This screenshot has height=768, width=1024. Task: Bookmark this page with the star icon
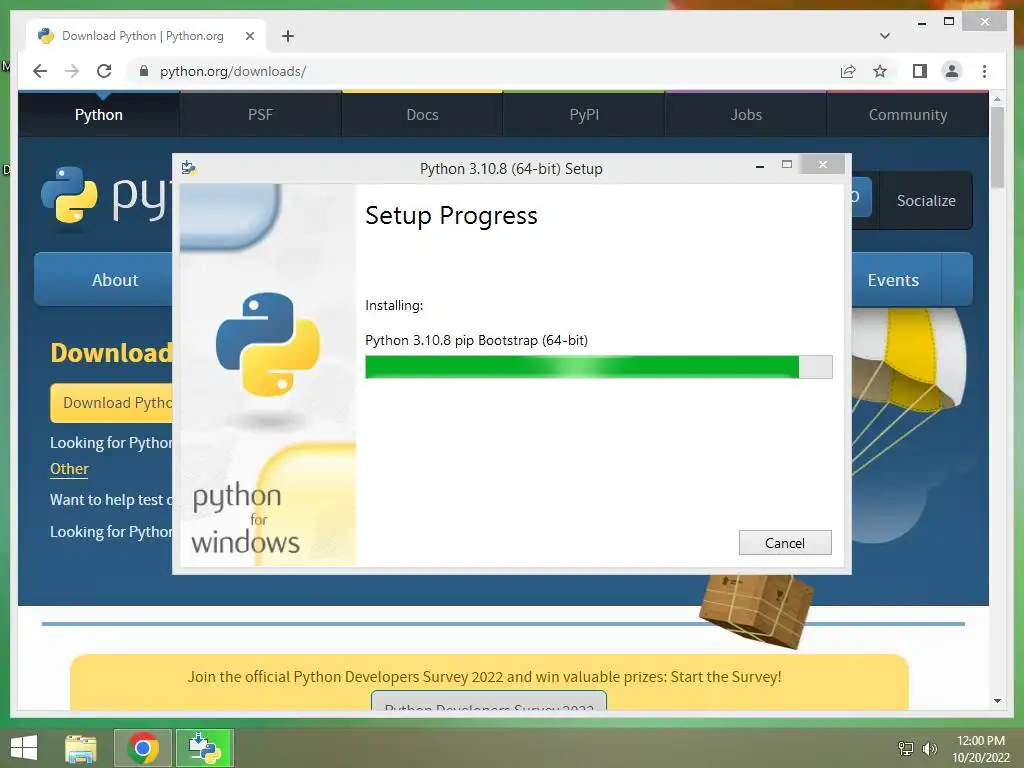pos(880,71)
